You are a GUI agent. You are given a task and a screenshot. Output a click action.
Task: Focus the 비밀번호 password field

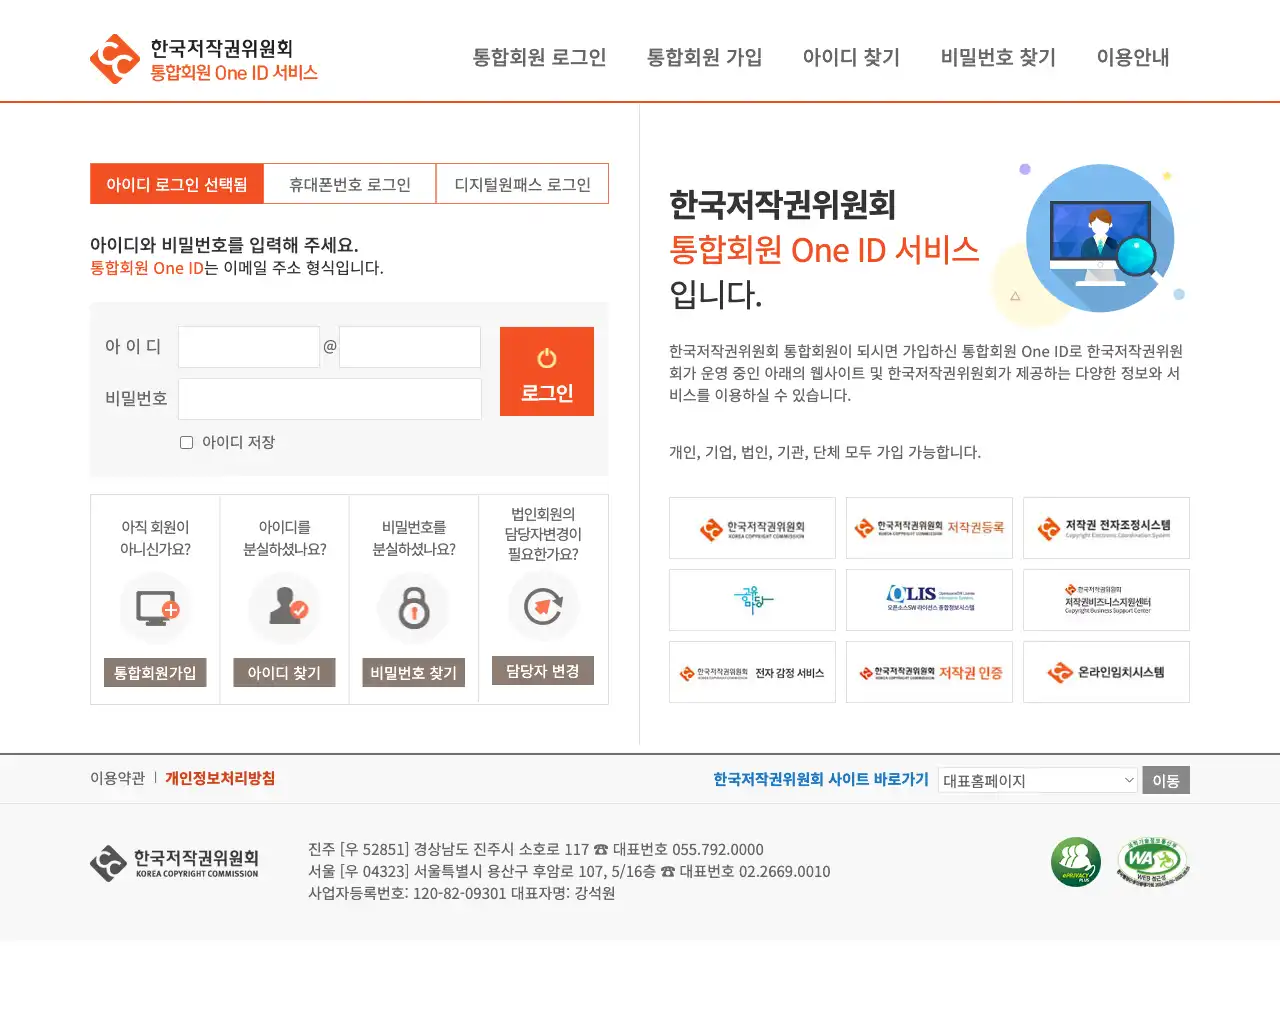pos(330,399)
